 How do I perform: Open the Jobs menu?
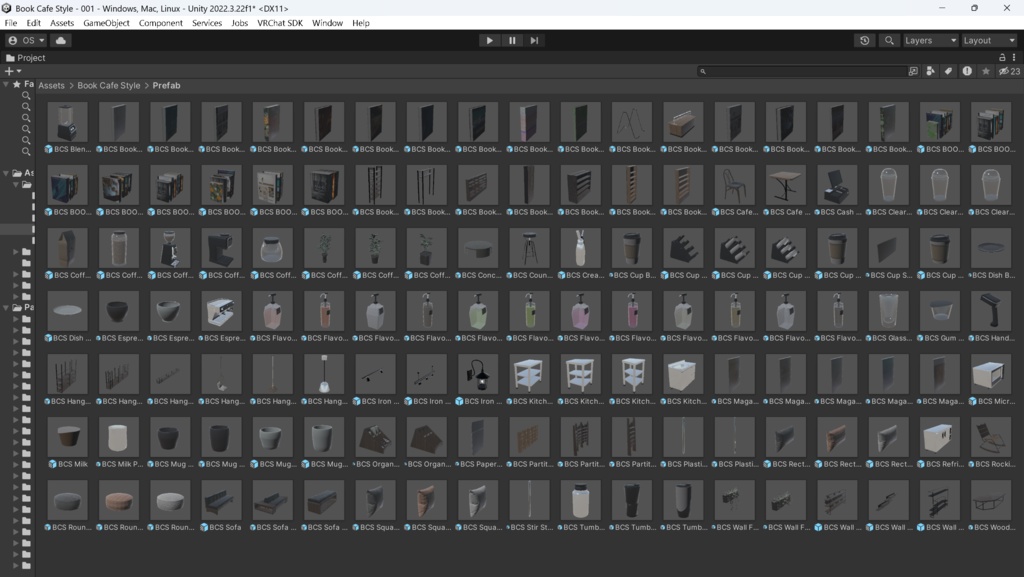pyautogui.click(x=240, y=23)
